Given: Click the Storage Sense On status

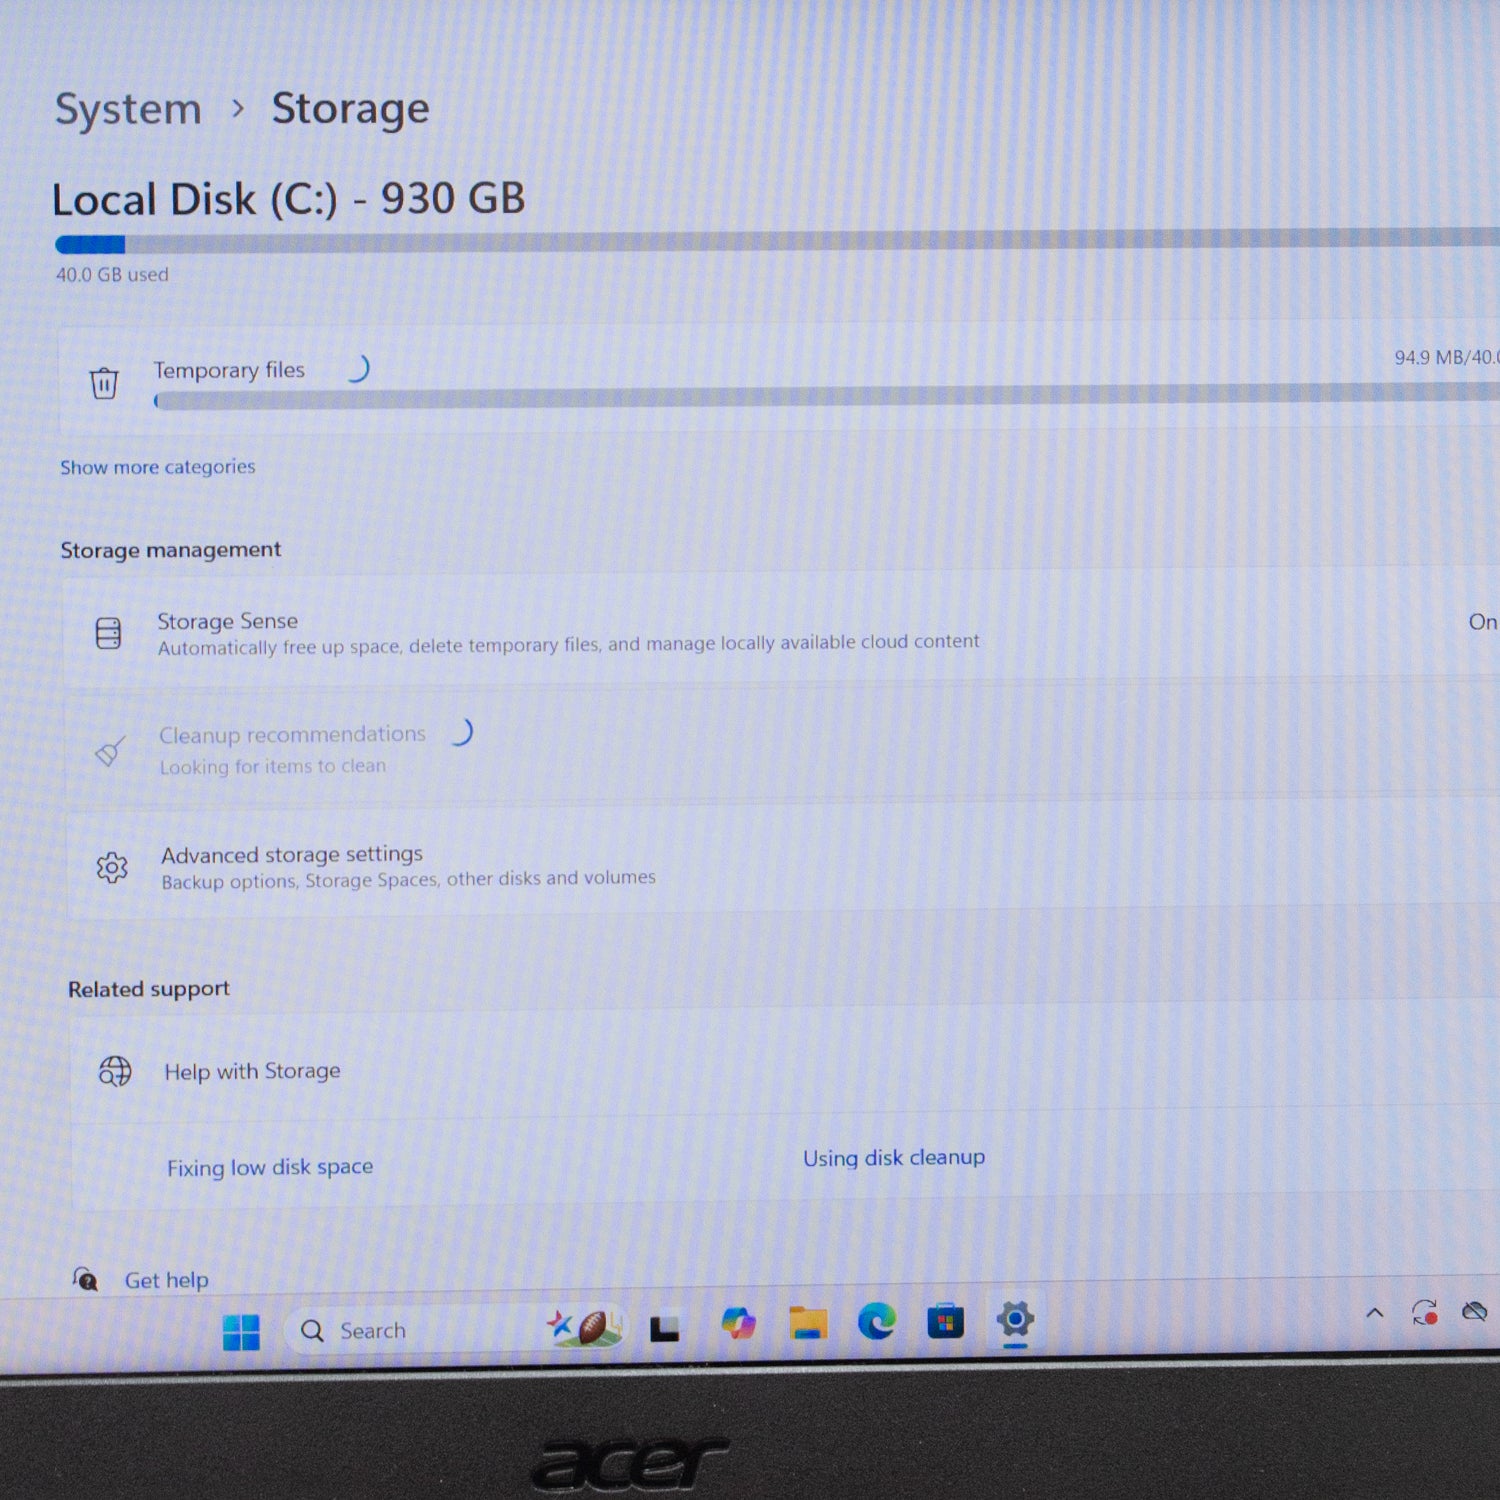Looking at the screenshot, I should click(1483, 622).
